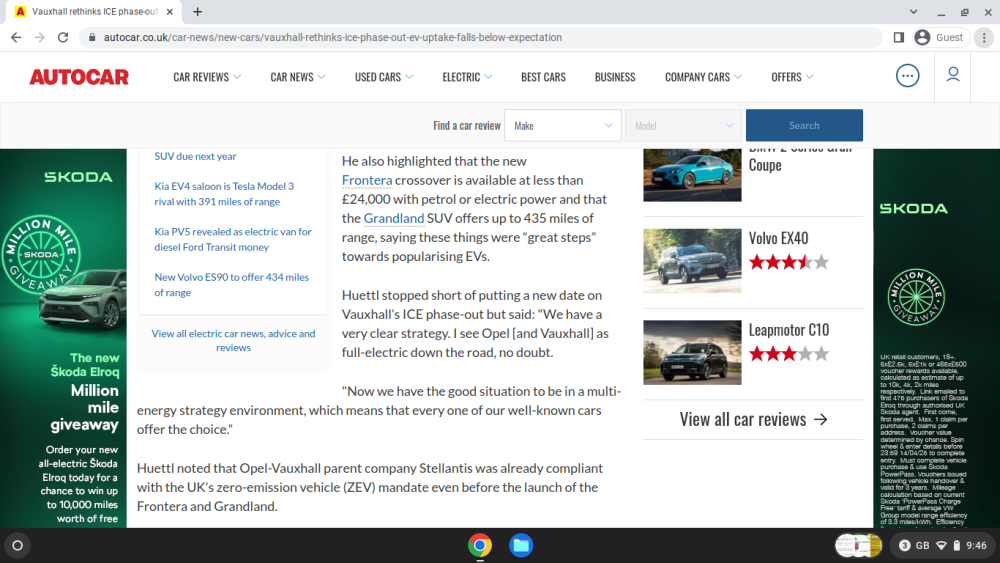Open the recent screenshot preview in shelf

[x=858, y=545]
